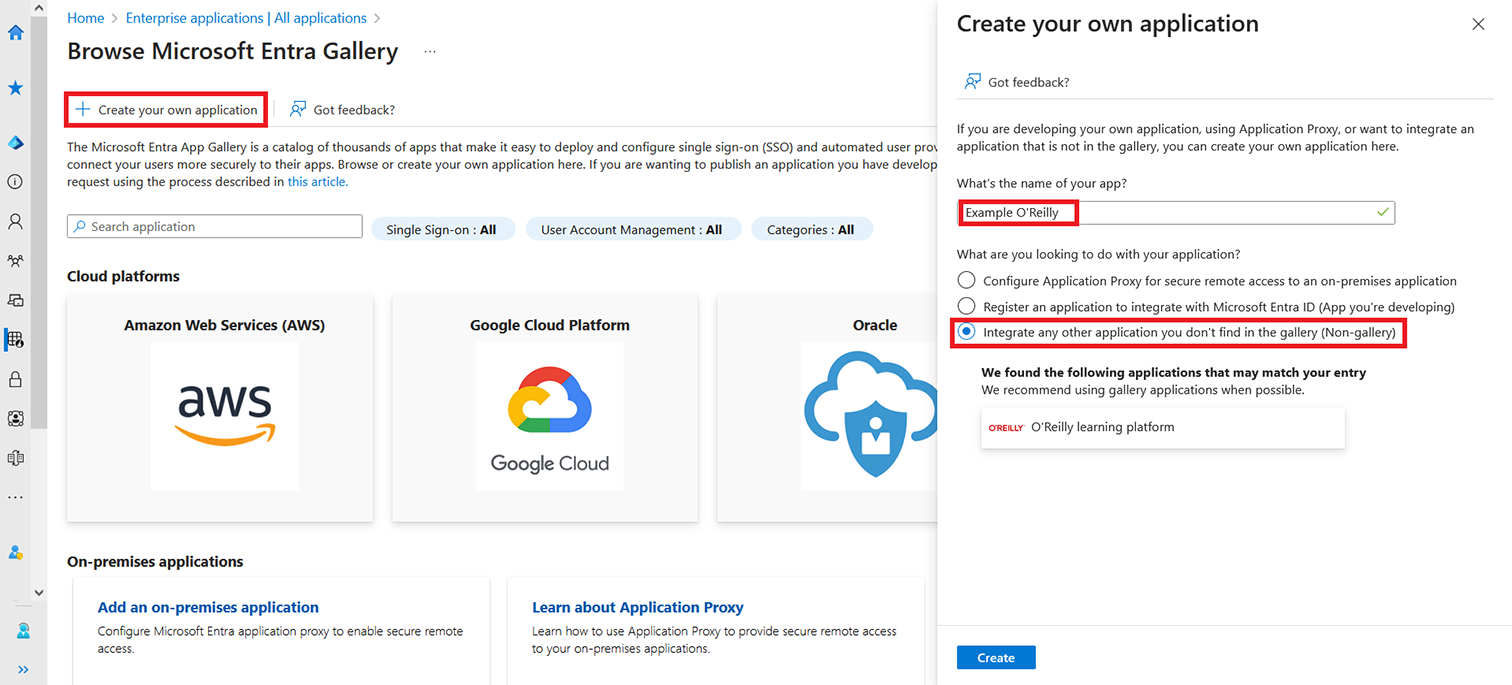The height and width of the screenshot is (685, 1512).
Task: Click the Cloud platforms section heading
Action: [x=123, y=276]
